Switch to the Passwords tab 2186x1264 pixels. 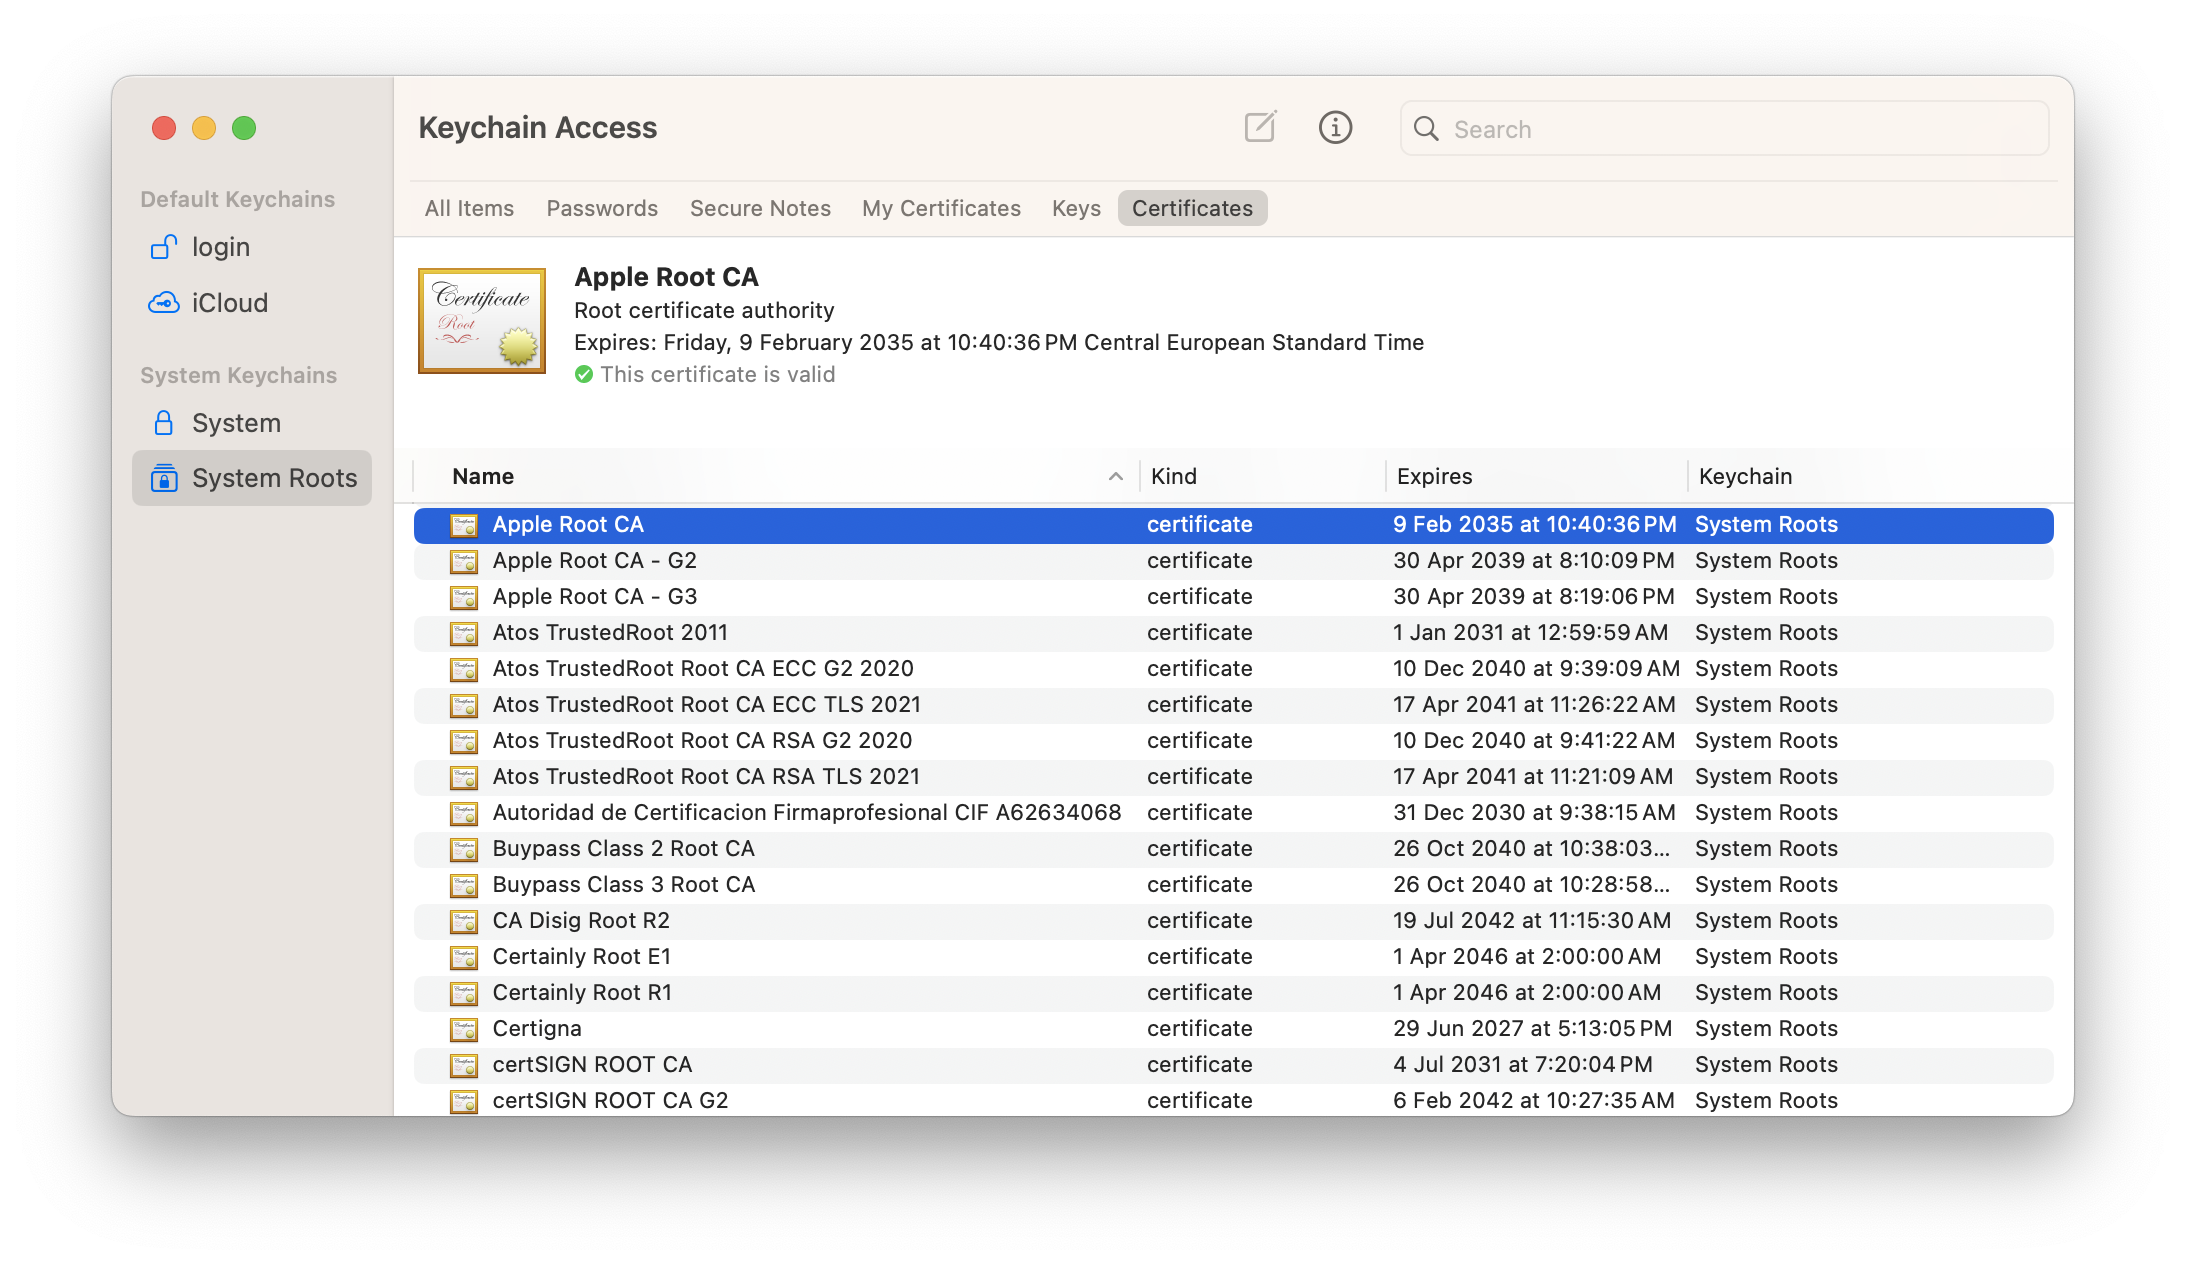(602, 208)
